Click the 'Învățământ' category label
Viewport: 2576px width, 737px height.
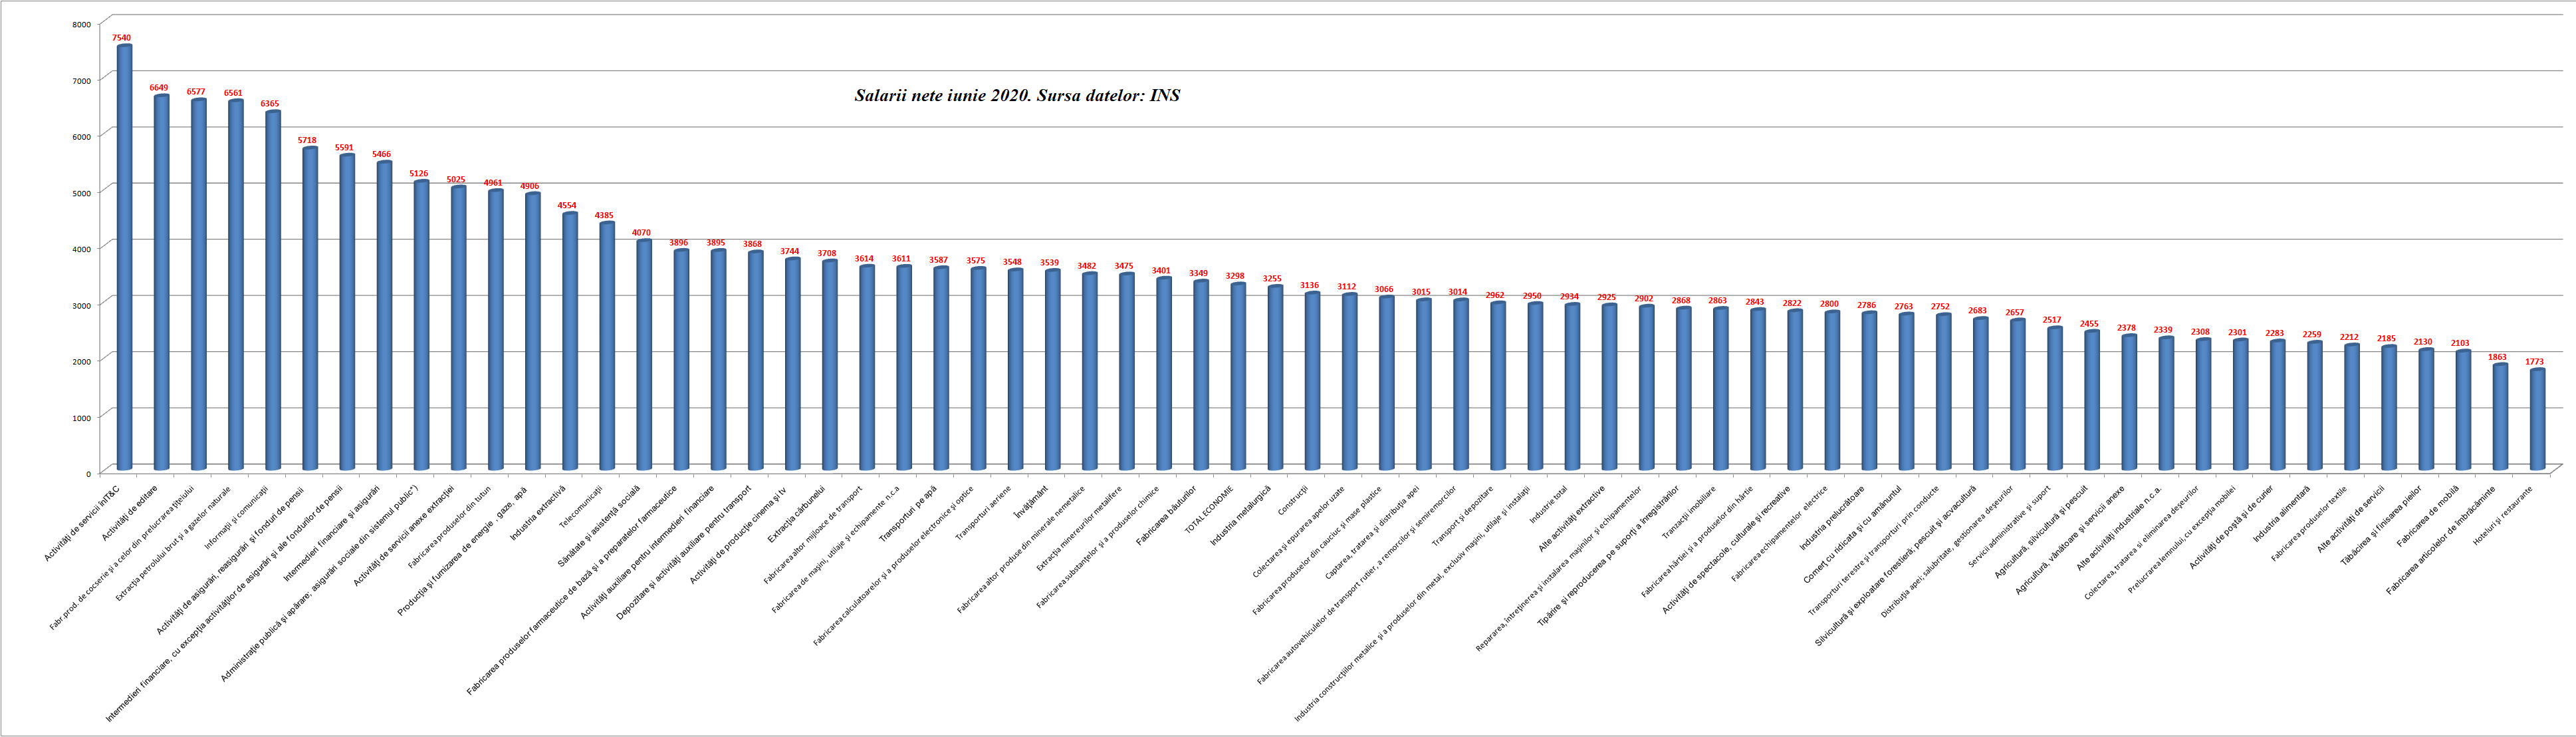1031,502
